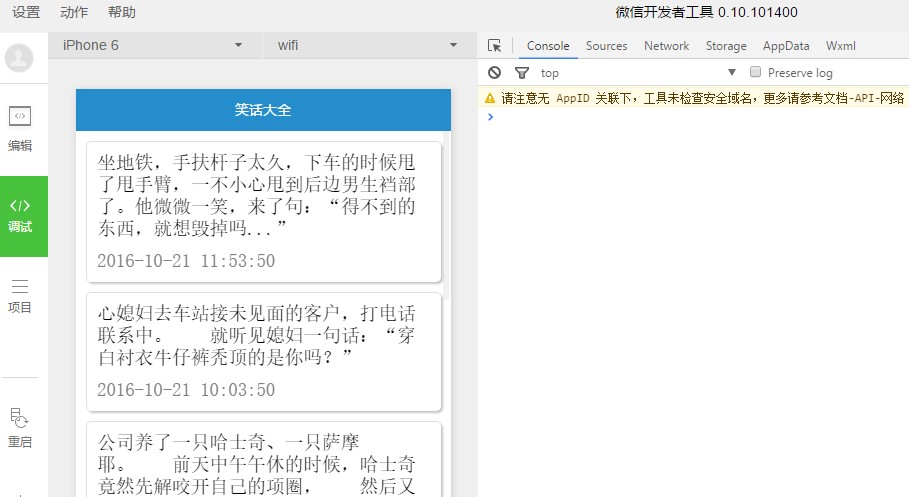Open the iPhone 6 device dropdown

click(153, 45)
